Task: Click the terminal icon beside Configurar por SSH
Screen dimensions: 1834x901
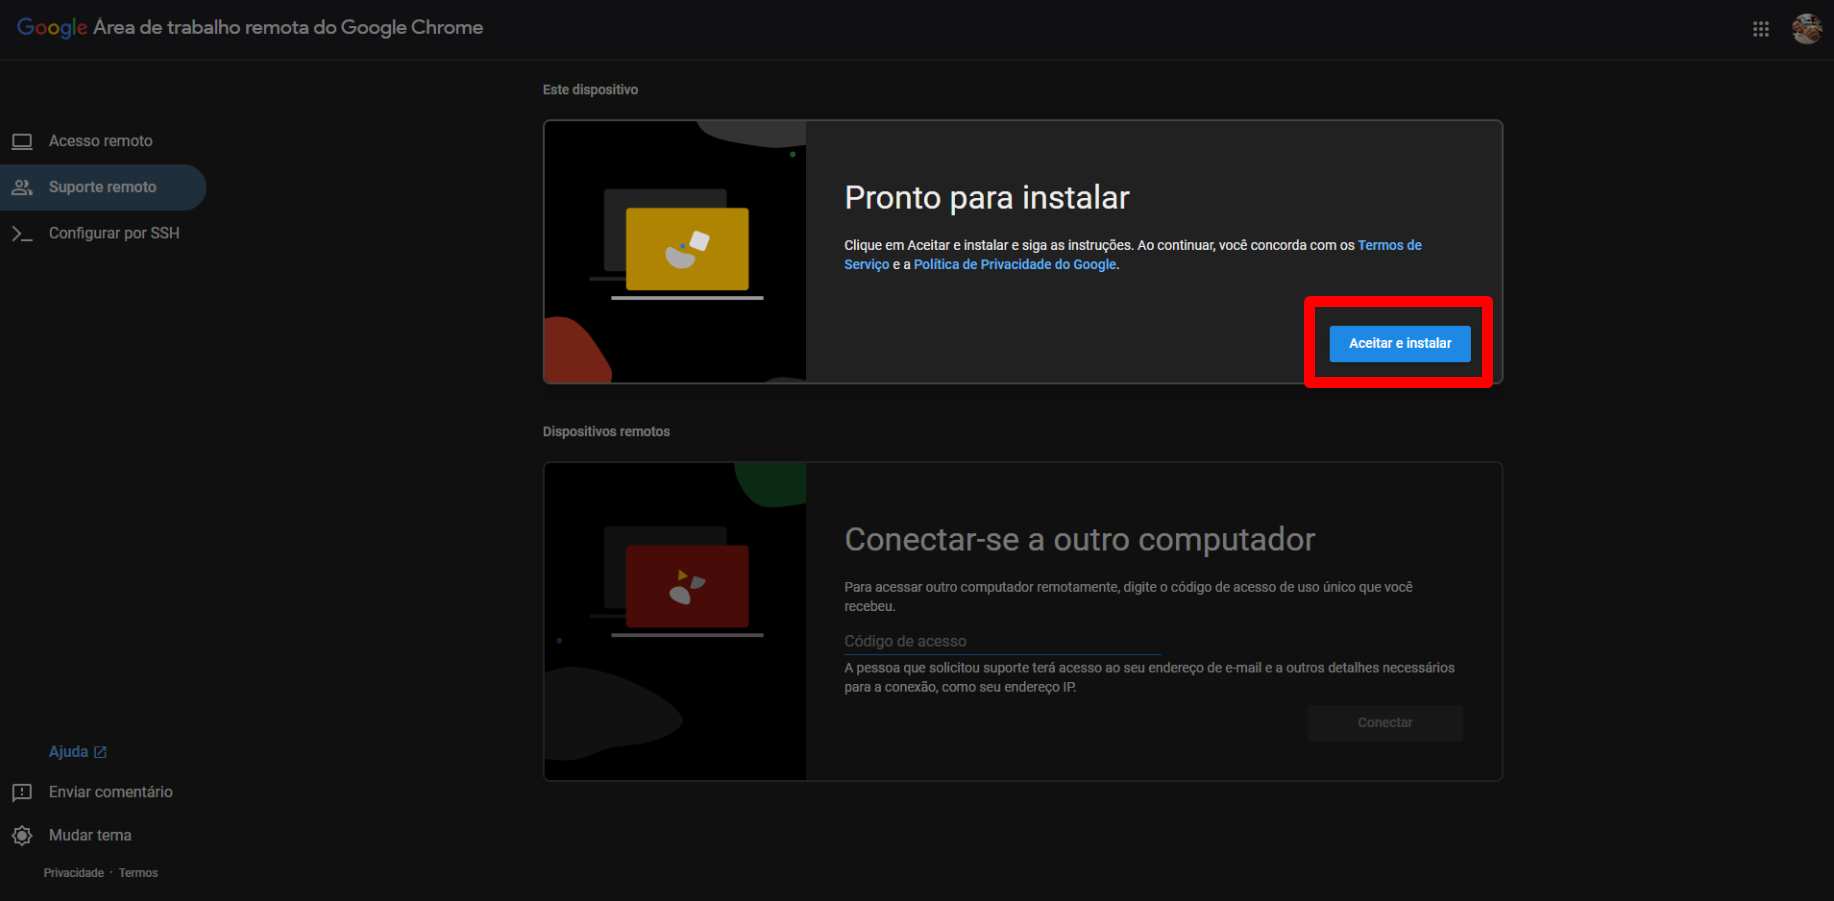Action: (22, 233)
